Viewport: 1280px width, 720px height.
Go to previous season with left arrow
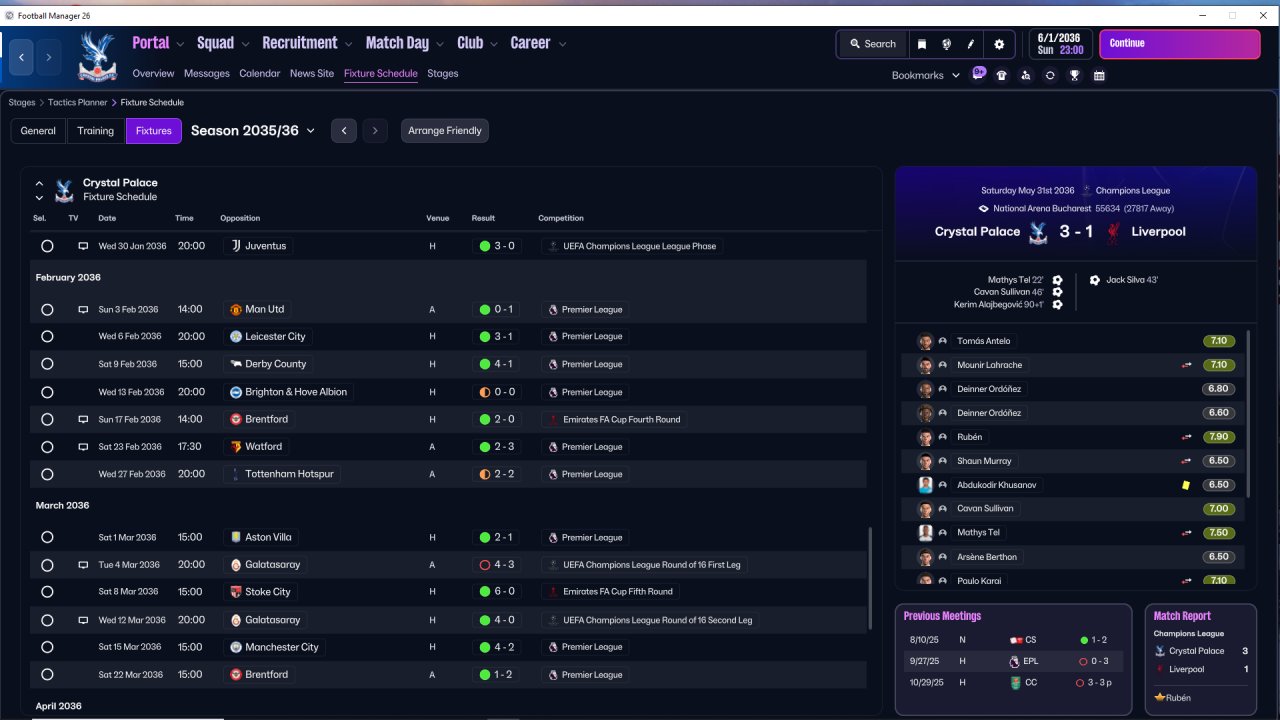(x=344, y=131)
